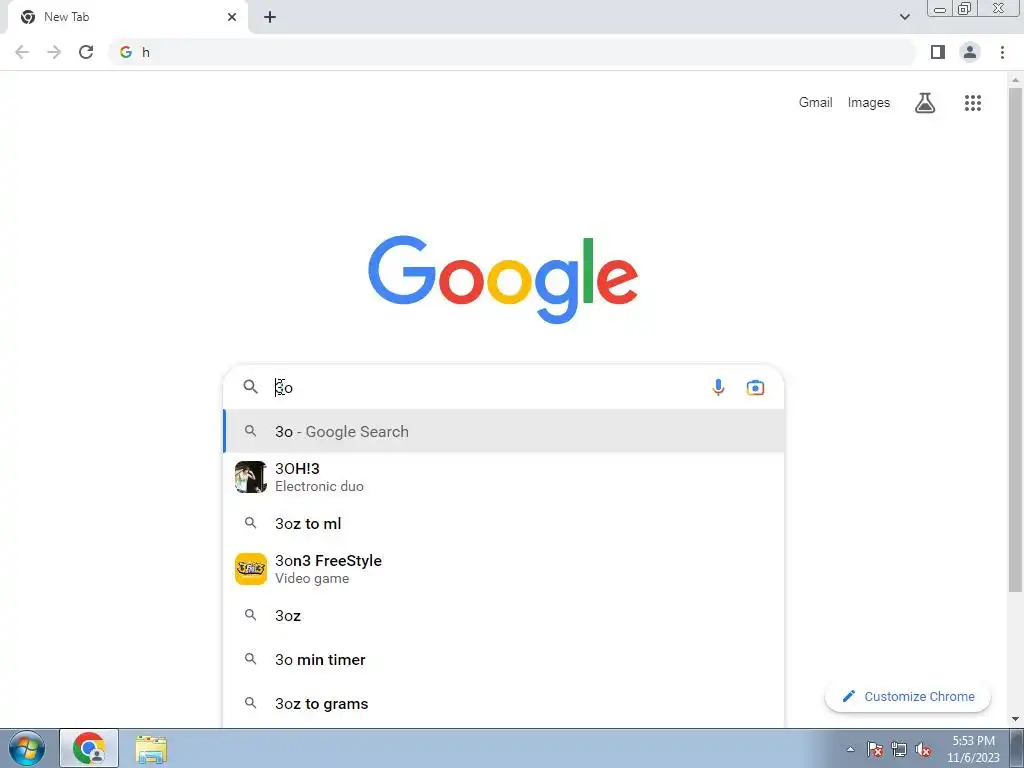Search by image with camera icon
The image size is (1024, 768).
click(x=755, y=387)
